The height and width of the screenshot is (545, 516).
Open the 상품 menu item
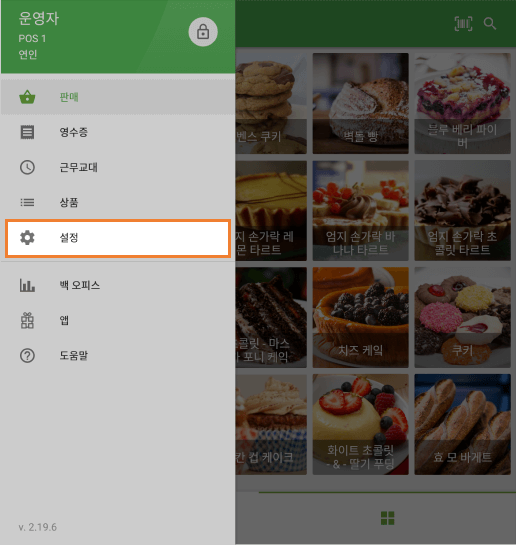(118, 202)
